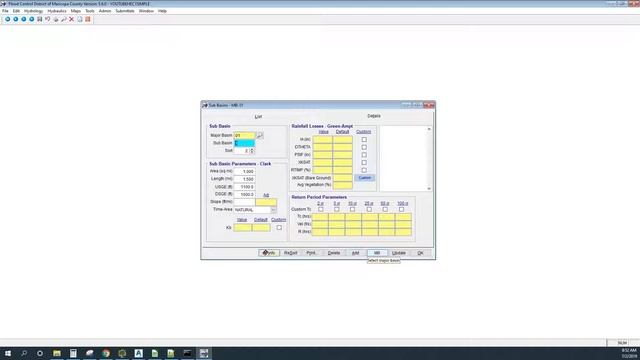Switch to the List tab
The height and width of the screenshot is (360, 640).
pyautogui.click(x=258, y=117)
